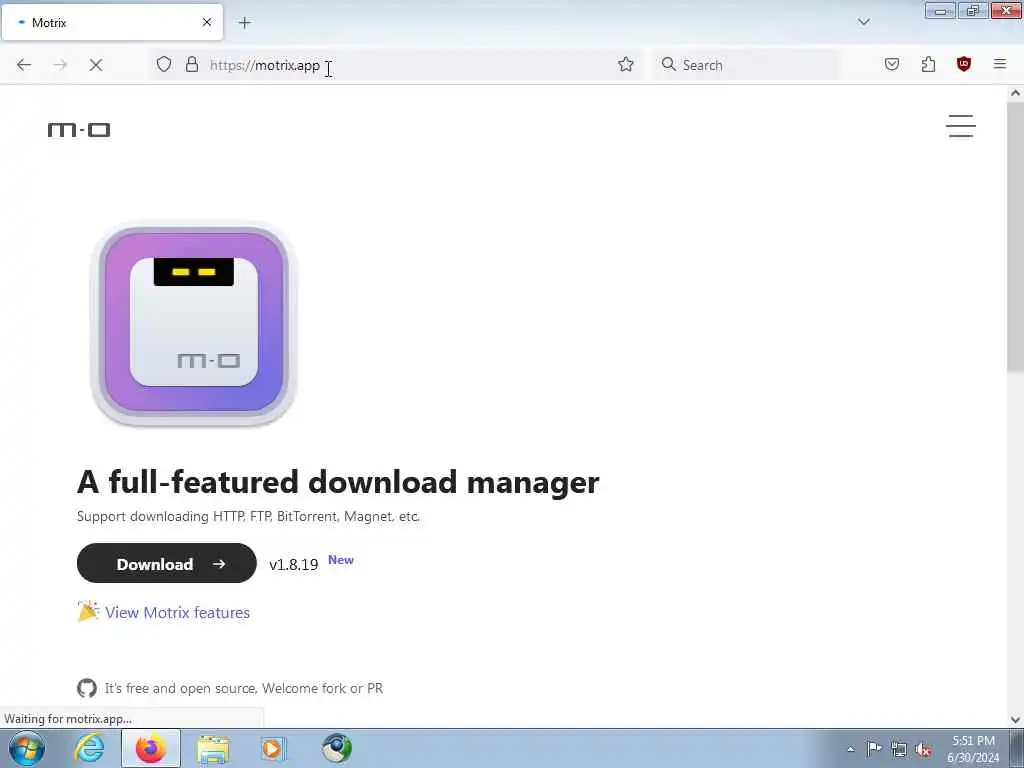Click the v1.8.19 version text
The width and height of the screenshot is (1024, 768).
coord(294,565)
